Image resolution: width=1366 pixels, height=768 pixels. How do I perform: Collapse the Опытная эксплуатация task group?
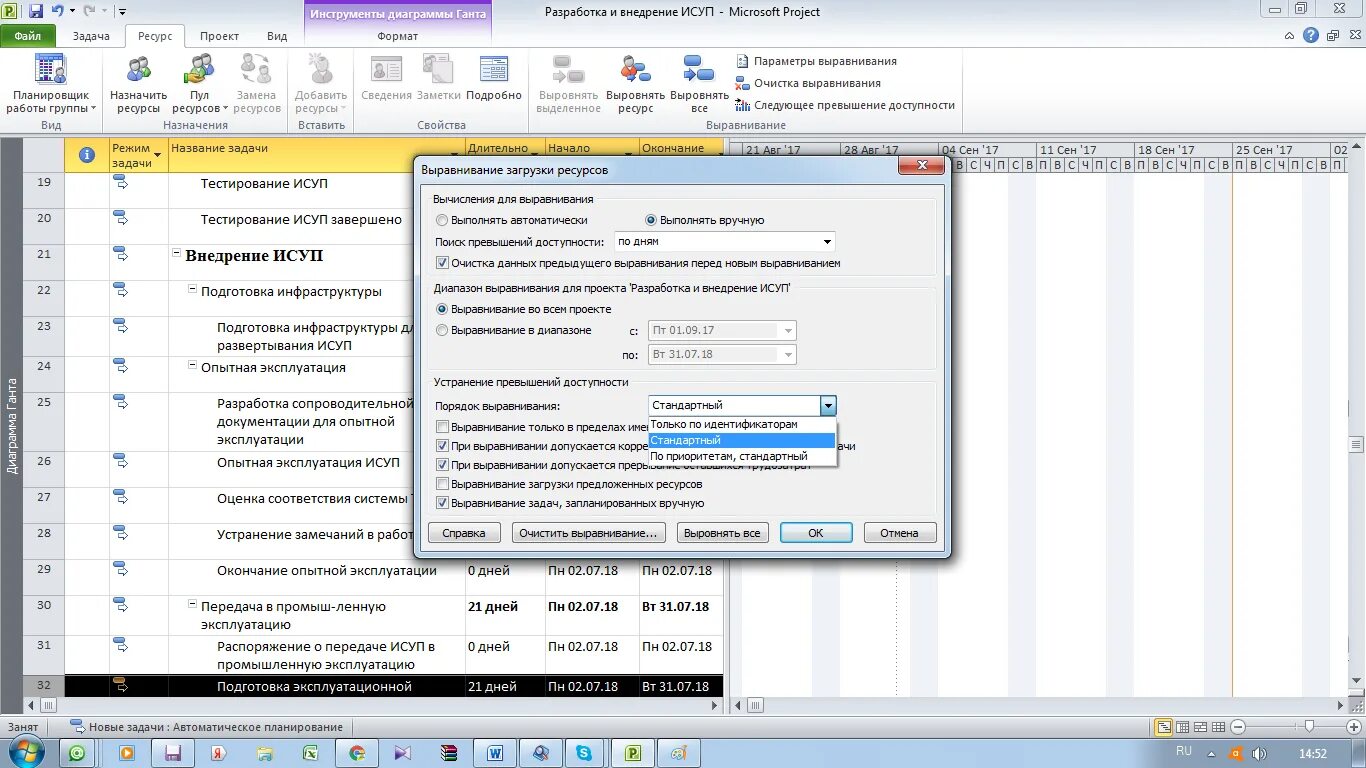click(x=193, y=366)
